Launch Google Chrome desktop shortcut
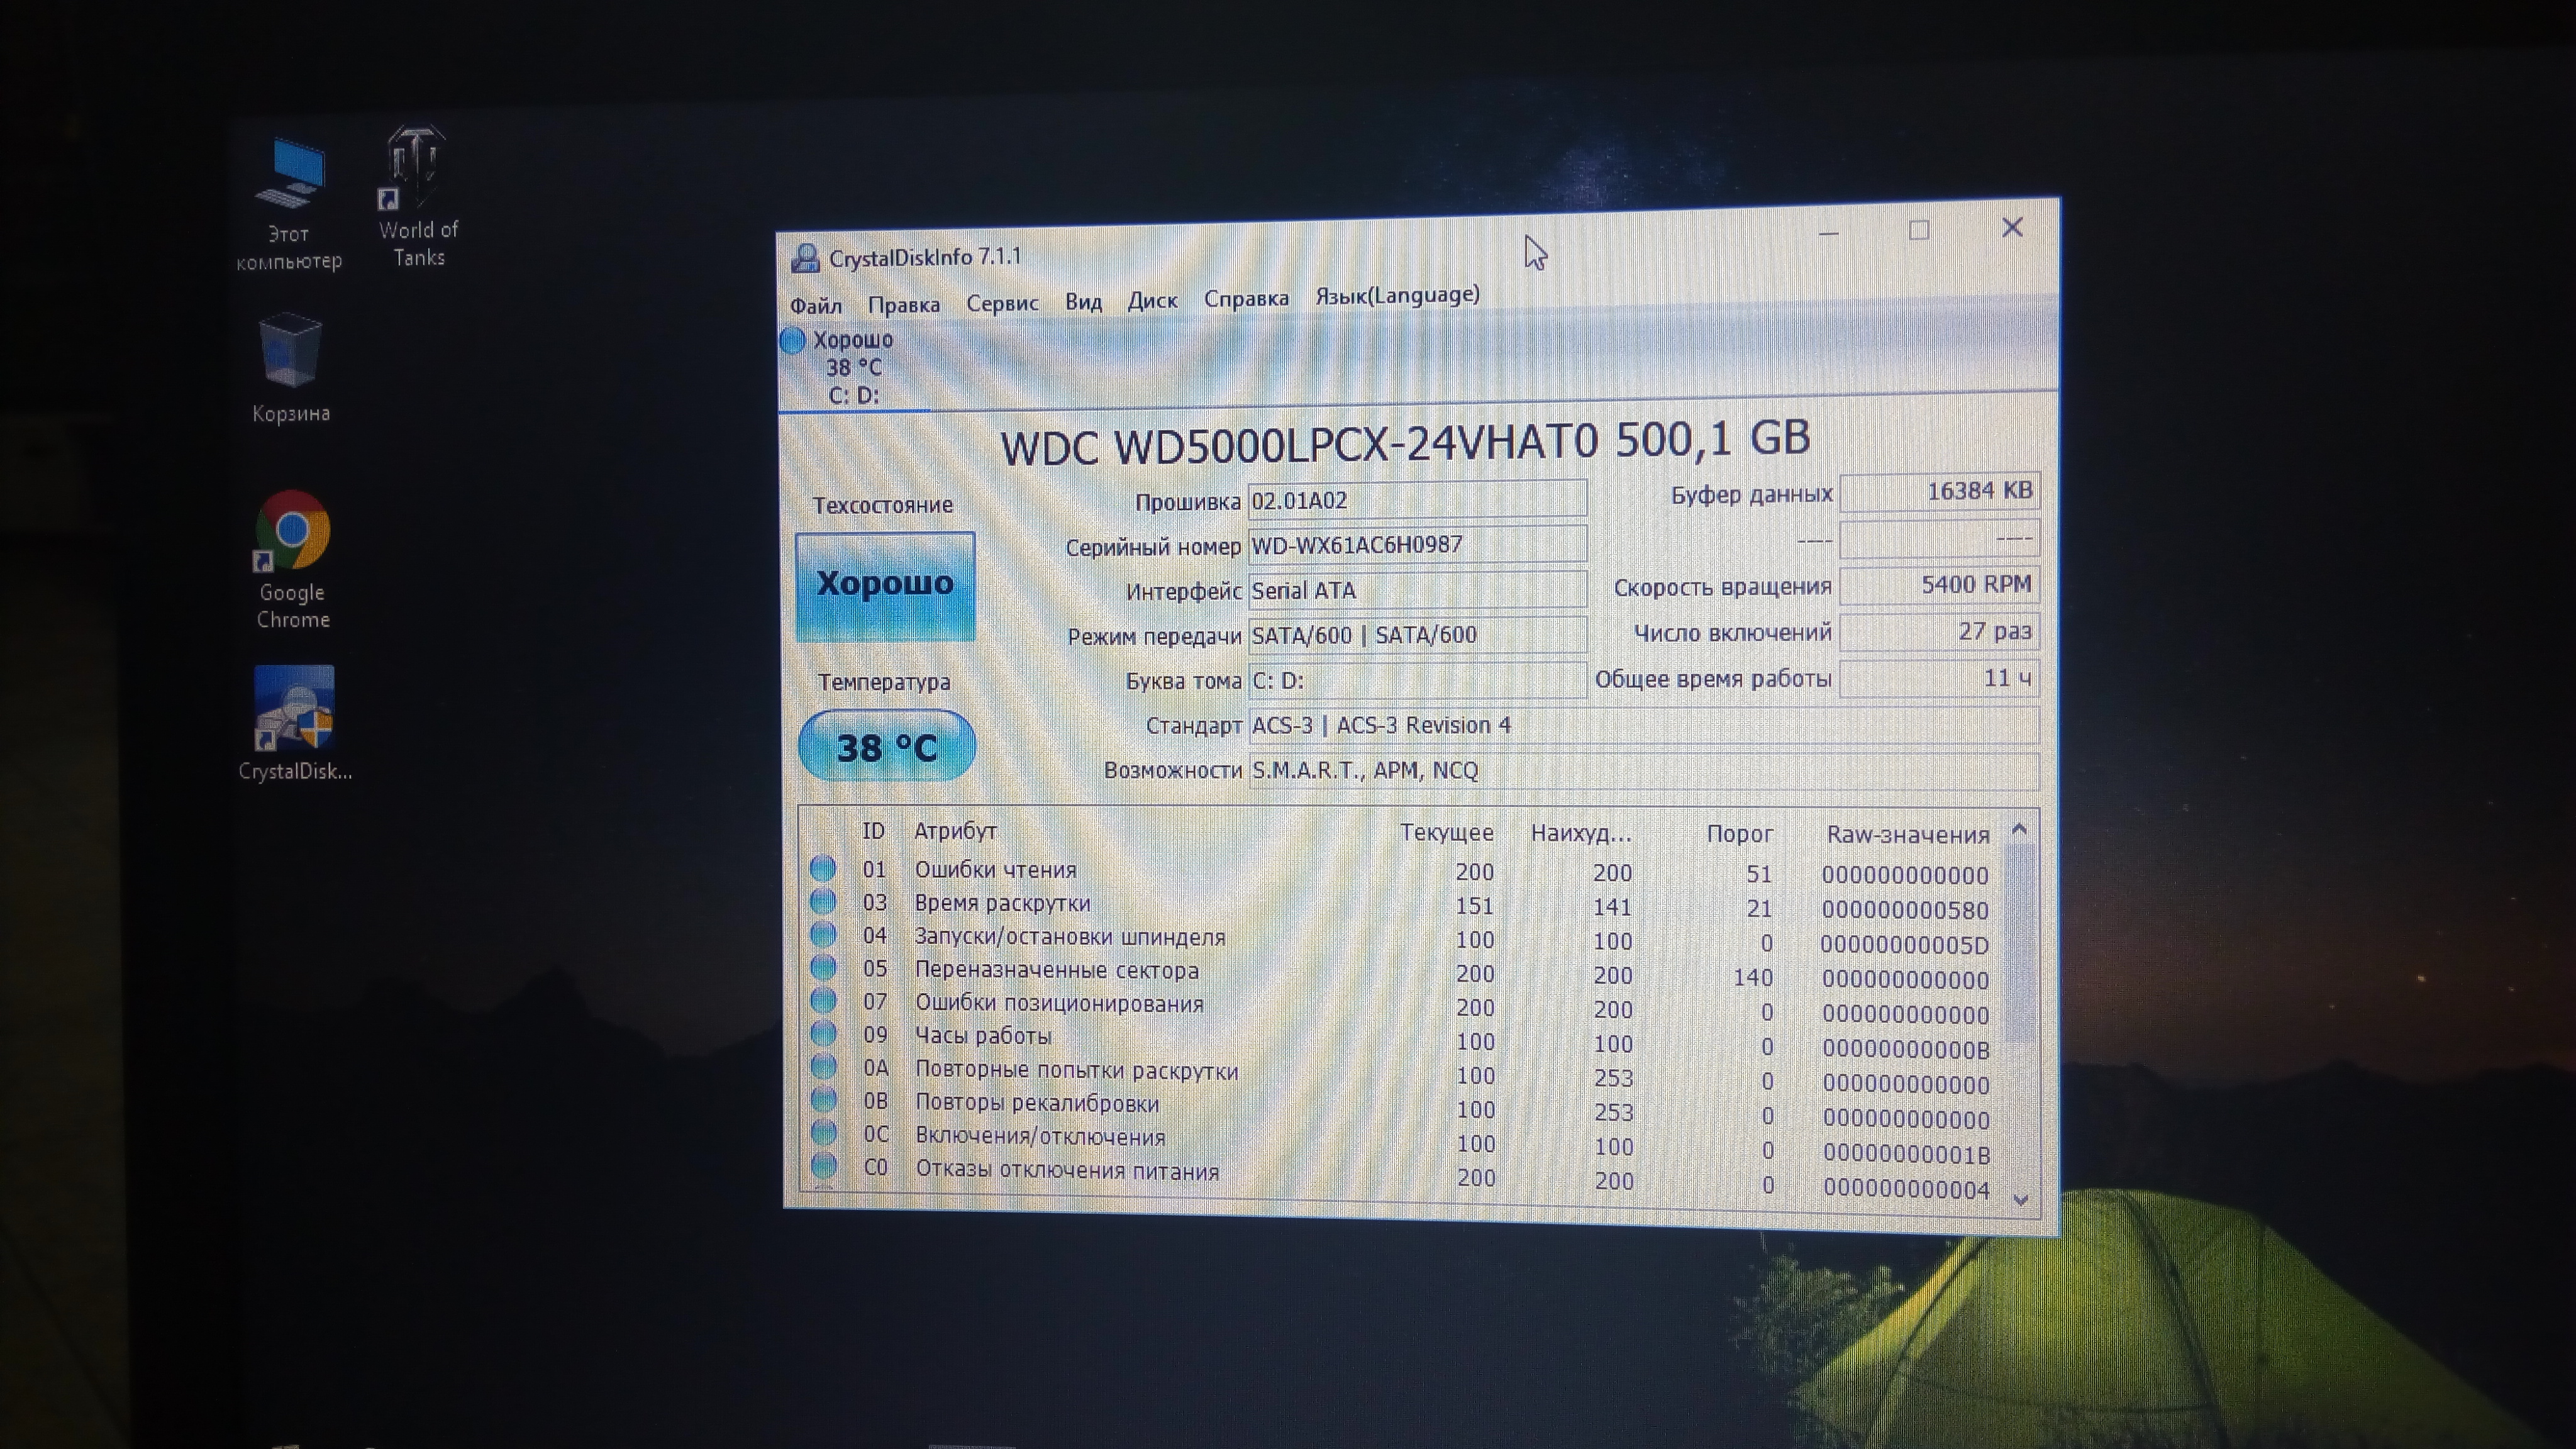This screenshot has height=1449, width=2576. click(292, 560)
